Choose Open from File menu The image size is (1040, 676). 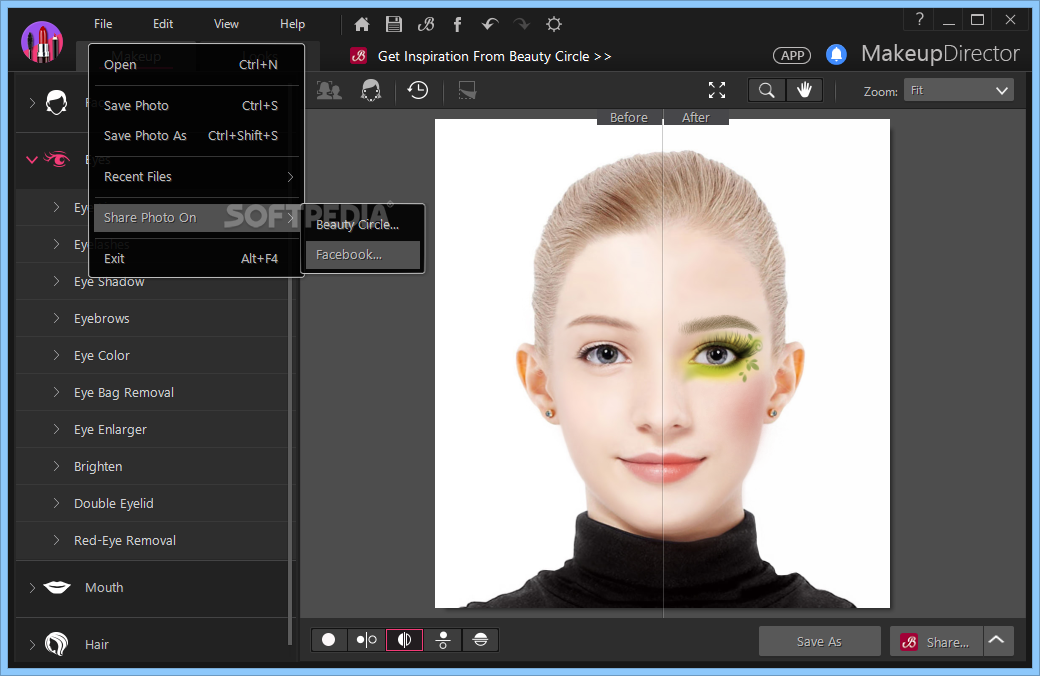point(197,64)
